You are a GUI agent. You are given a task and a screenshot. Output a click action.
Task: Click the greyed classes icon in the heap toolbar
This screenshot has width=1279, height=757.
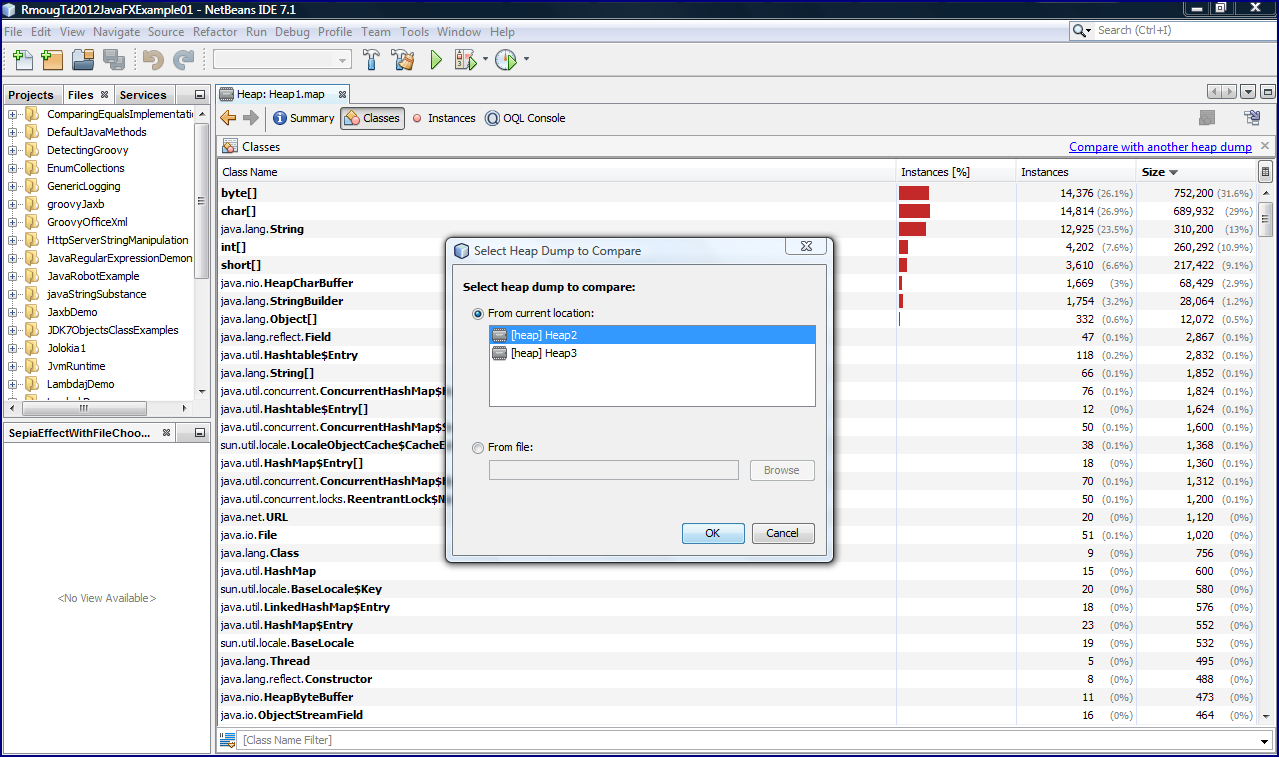pos(1207,118)
